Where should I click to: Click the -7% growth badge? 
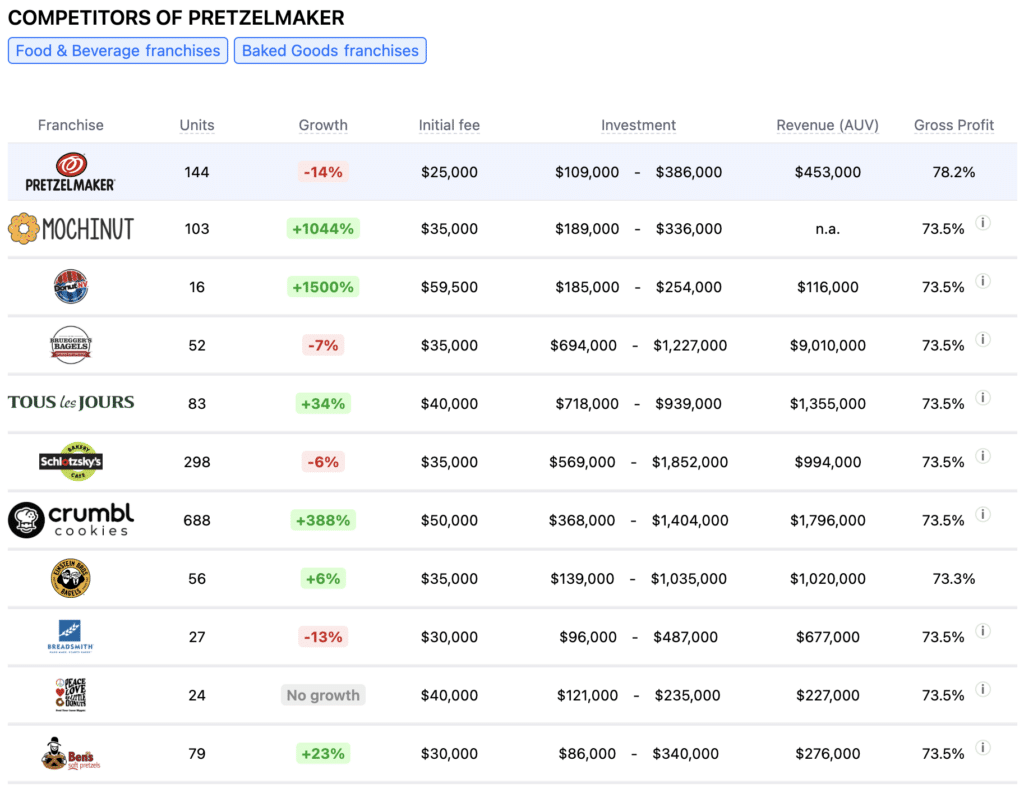(323, 345)
